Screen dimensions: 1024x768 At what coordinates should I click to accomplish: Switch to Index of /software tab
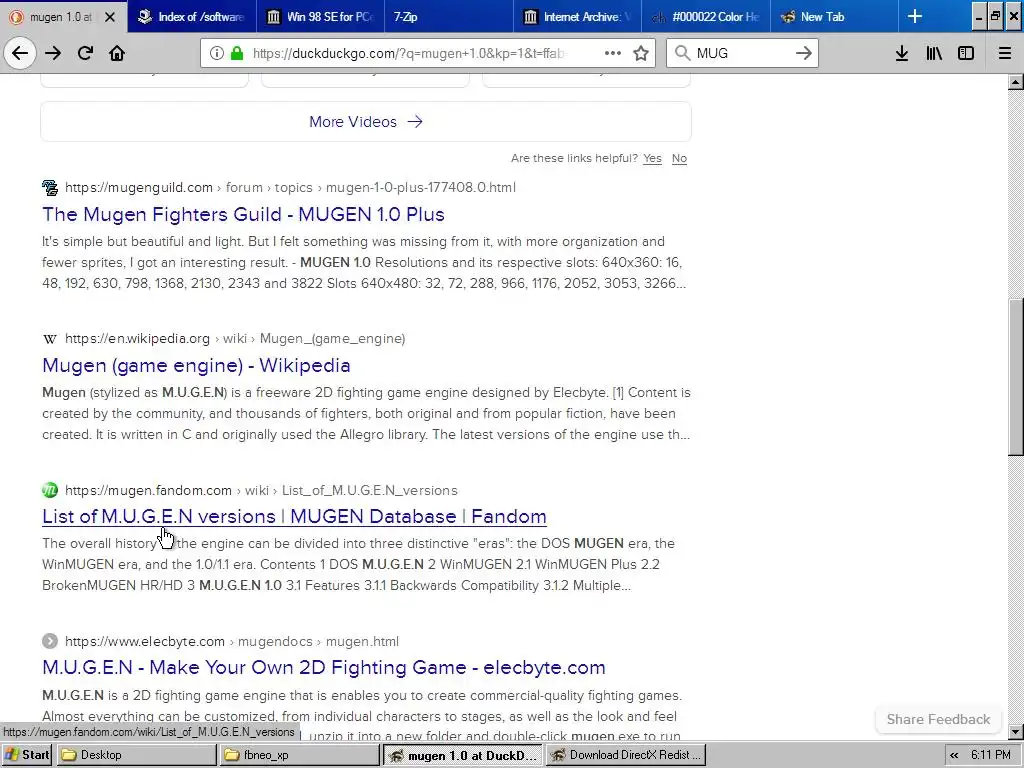pos(191,16)
